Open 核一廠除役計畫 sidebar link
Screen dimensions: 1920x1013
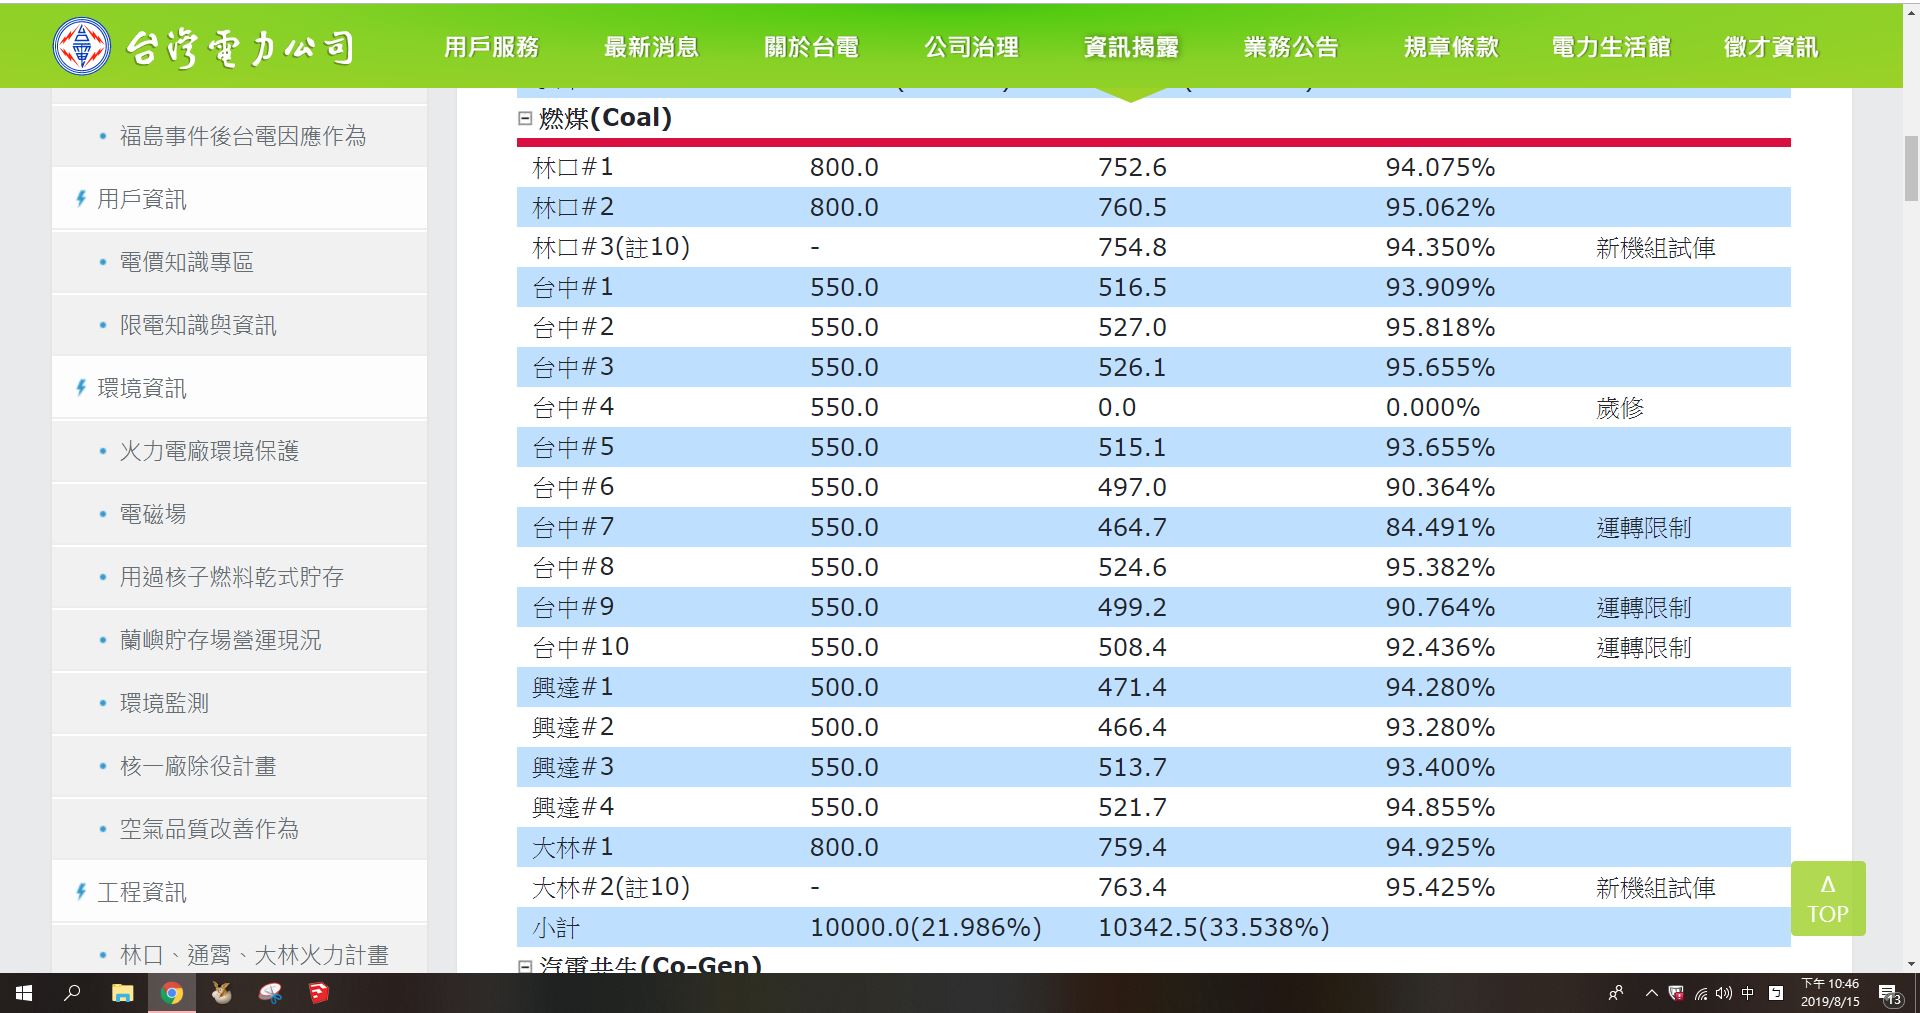(198, 766)
